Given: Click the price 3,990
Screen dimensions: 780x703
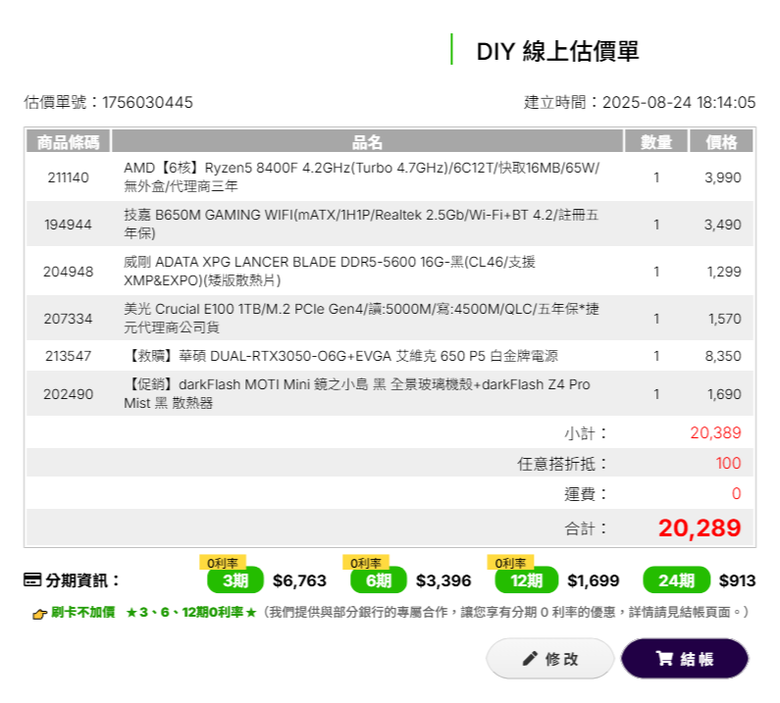Looking at the screenshot, I should 722,178.
